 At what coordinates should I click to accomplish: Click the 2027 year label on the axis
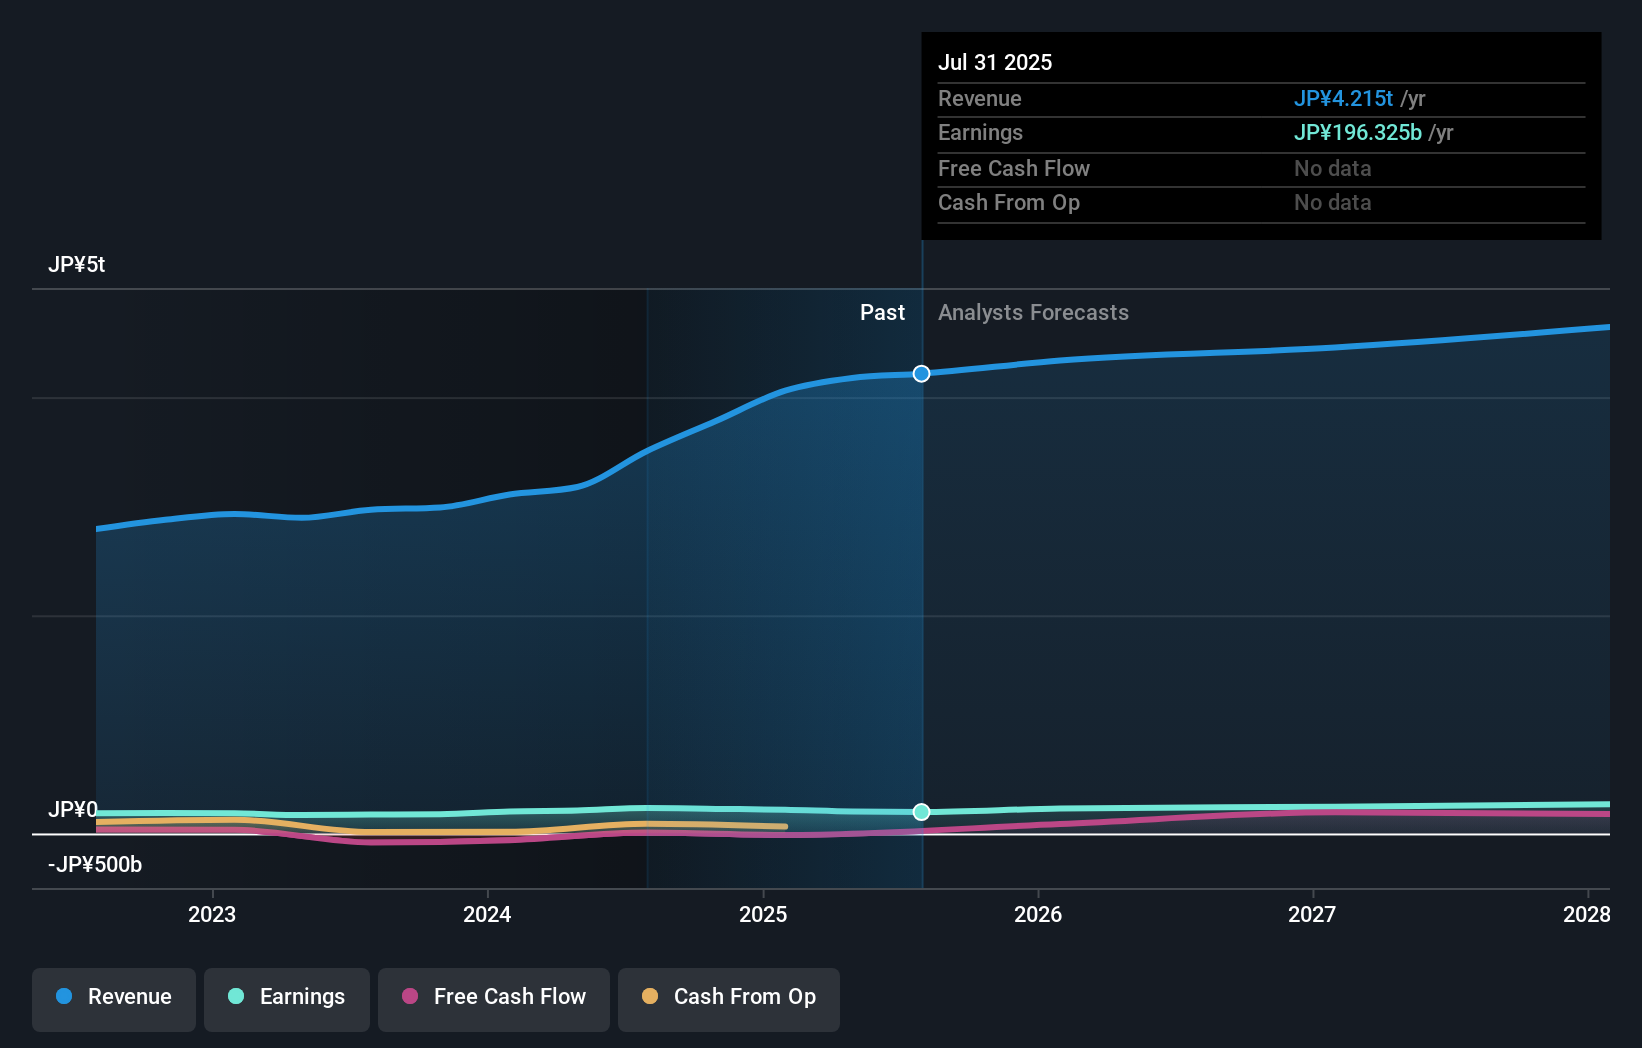click(1313, 914)
